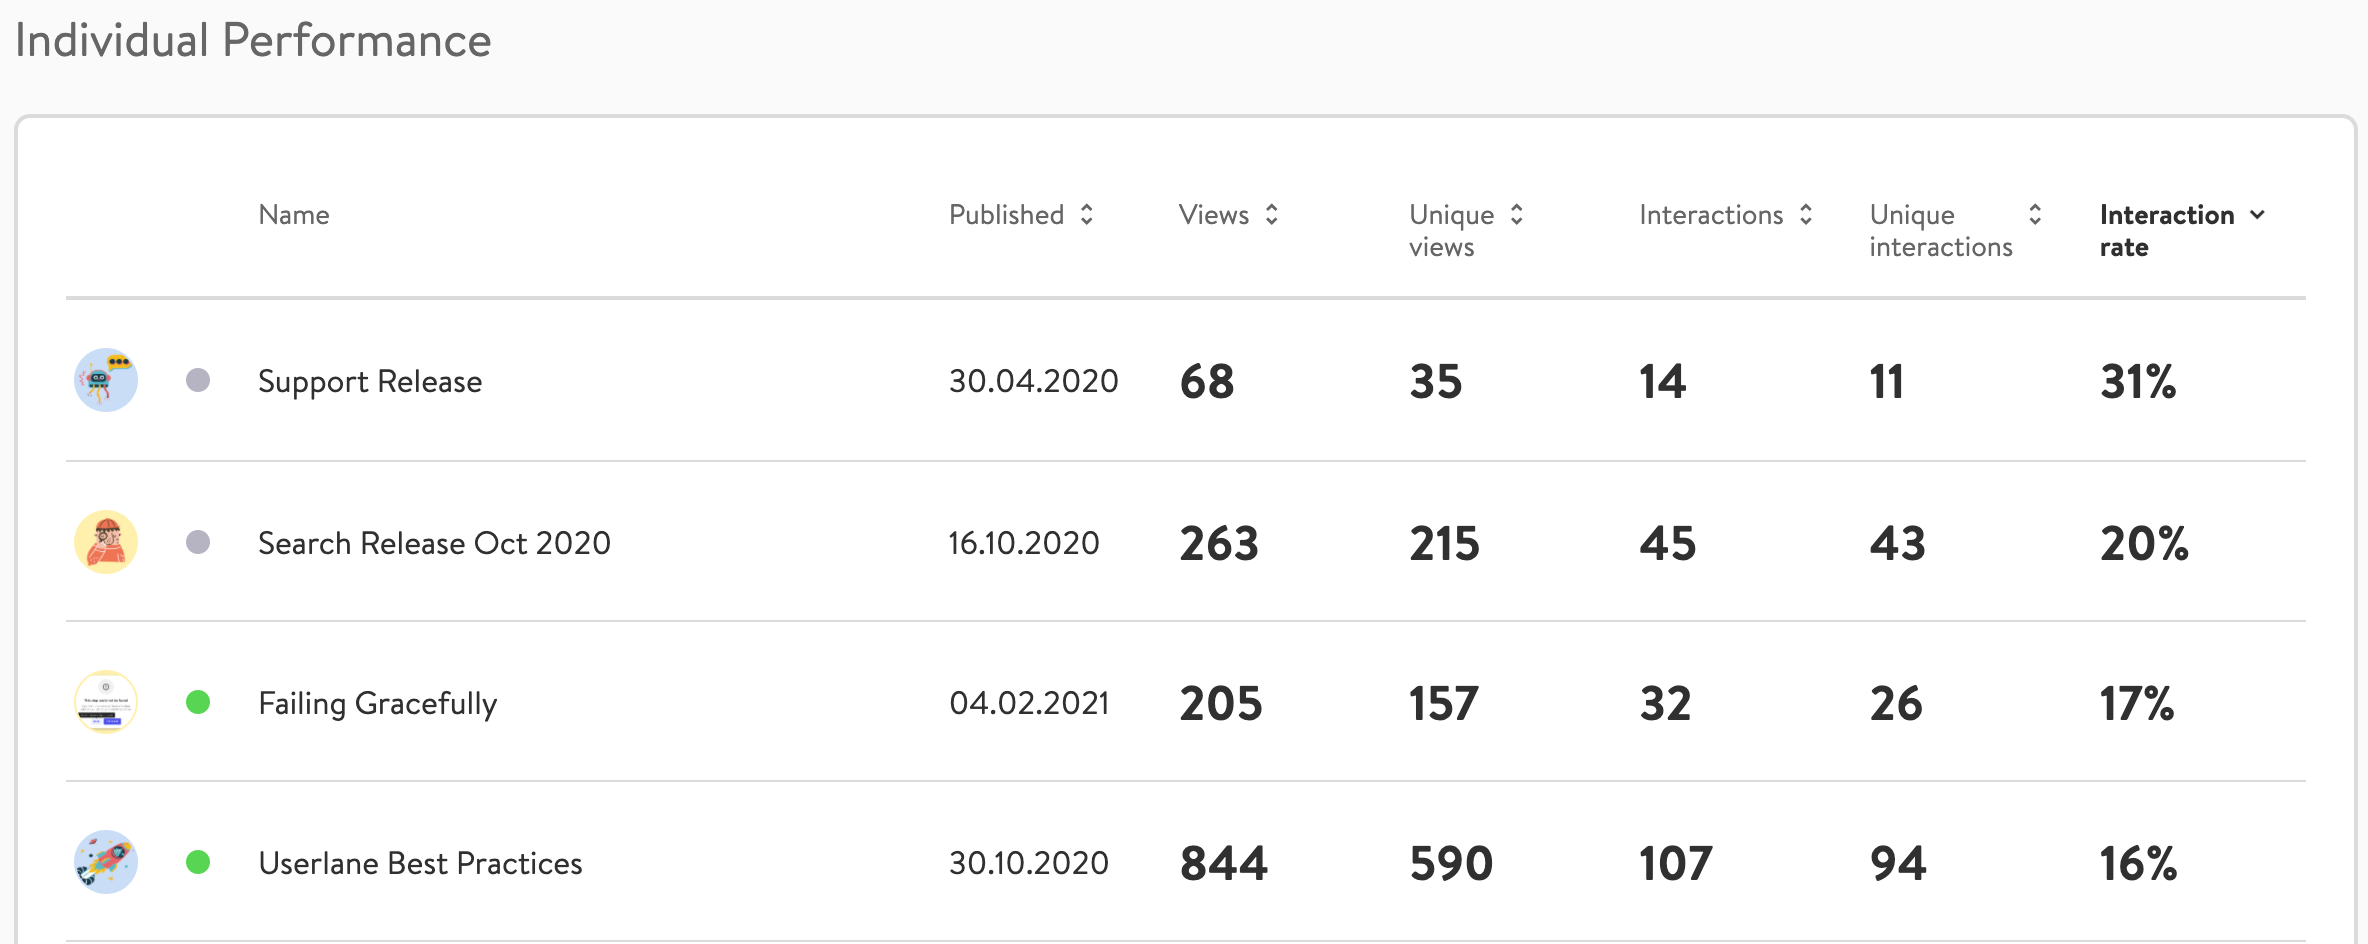Click the Search Release Oct 2020 avatar icon

click(106, 542)
